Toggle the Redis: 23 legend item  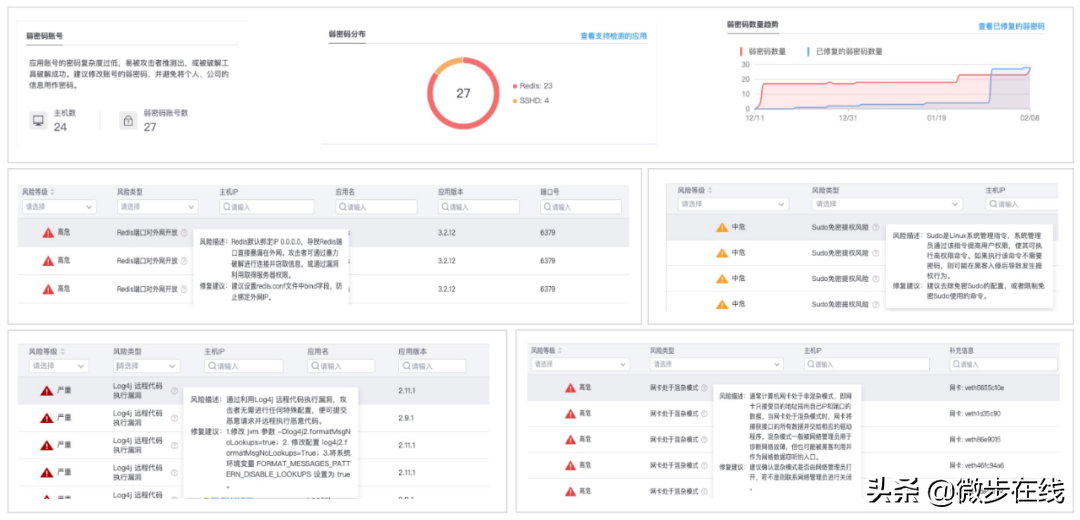pyautogui.click(x=535, y=86)
